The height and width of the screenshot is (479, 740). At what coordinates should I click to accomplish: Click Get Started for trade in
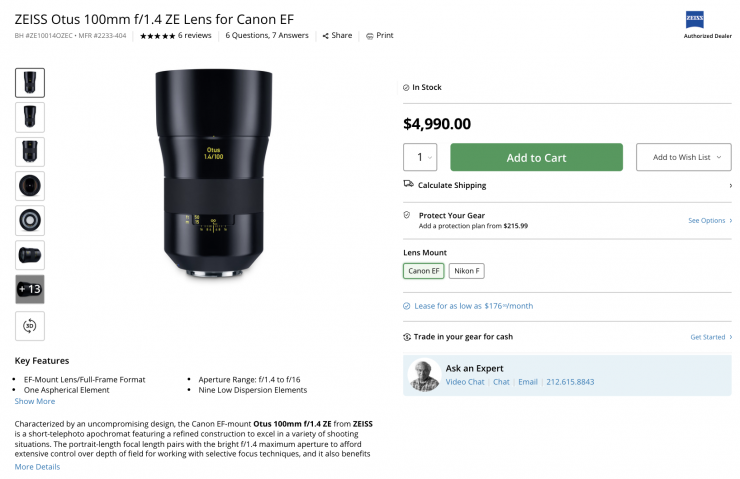710,337
